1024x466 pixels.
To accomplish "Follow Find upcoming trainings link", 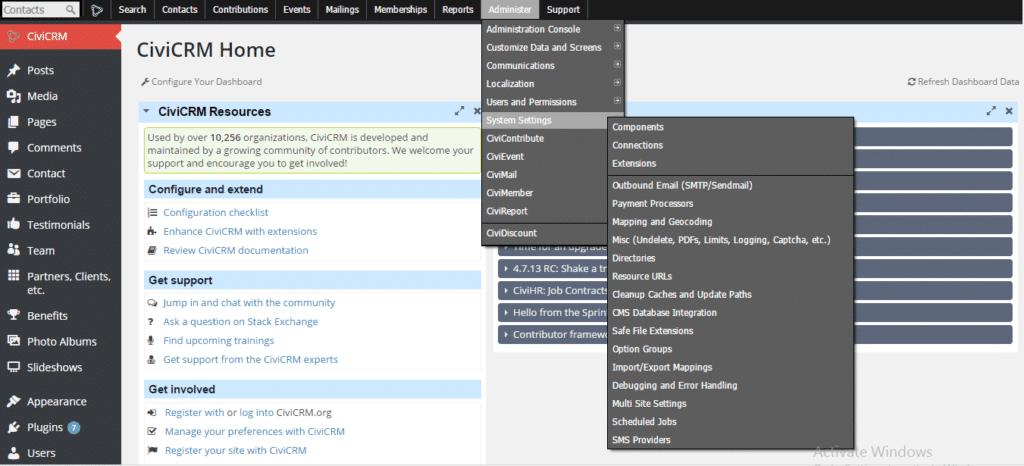I will pyautogui.click(x=219, y=341).
